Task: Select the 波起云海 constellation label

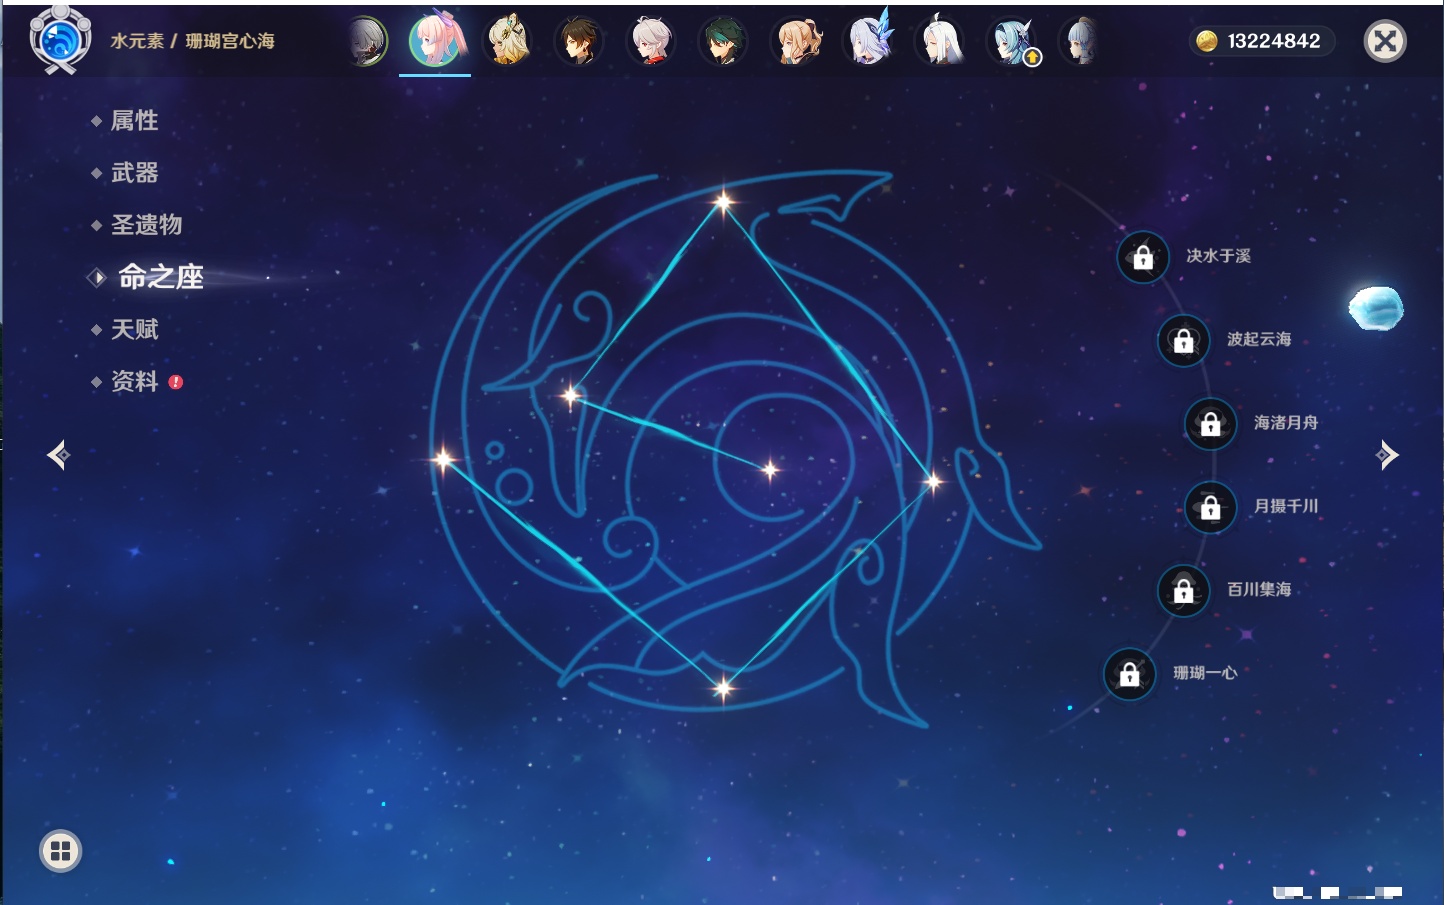Action: click(x=1258, y=340)
